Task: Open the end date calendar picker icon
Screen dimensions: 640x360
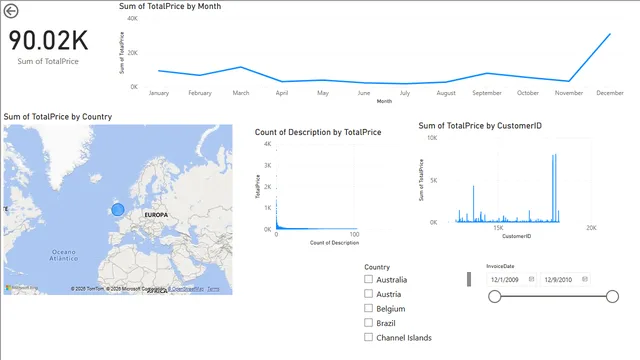Action: tap(584, 279)
